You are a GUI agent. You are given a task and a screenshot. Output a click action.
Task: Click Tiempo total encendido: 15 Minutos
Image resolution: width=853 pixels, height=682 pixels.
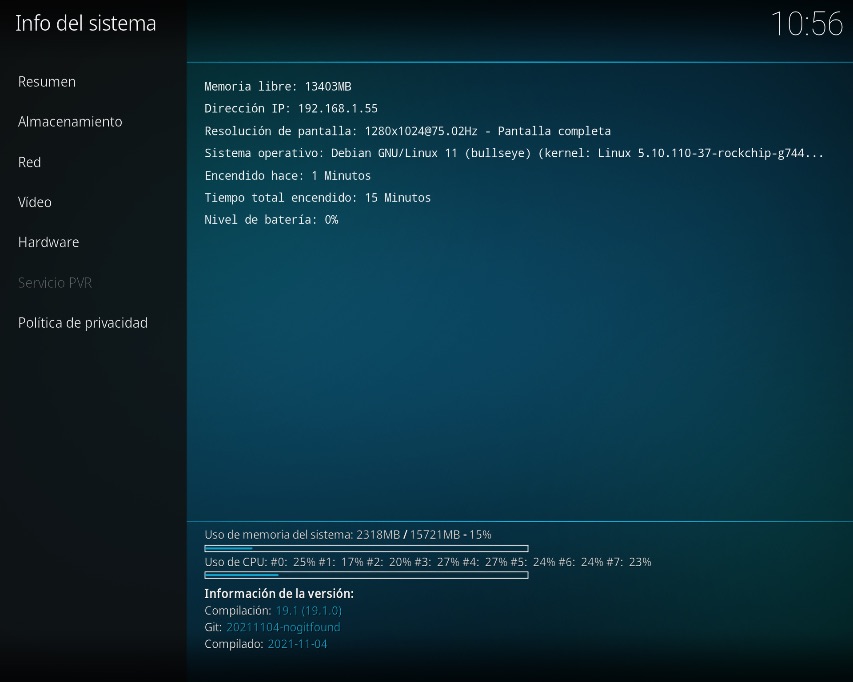point(318,197)
